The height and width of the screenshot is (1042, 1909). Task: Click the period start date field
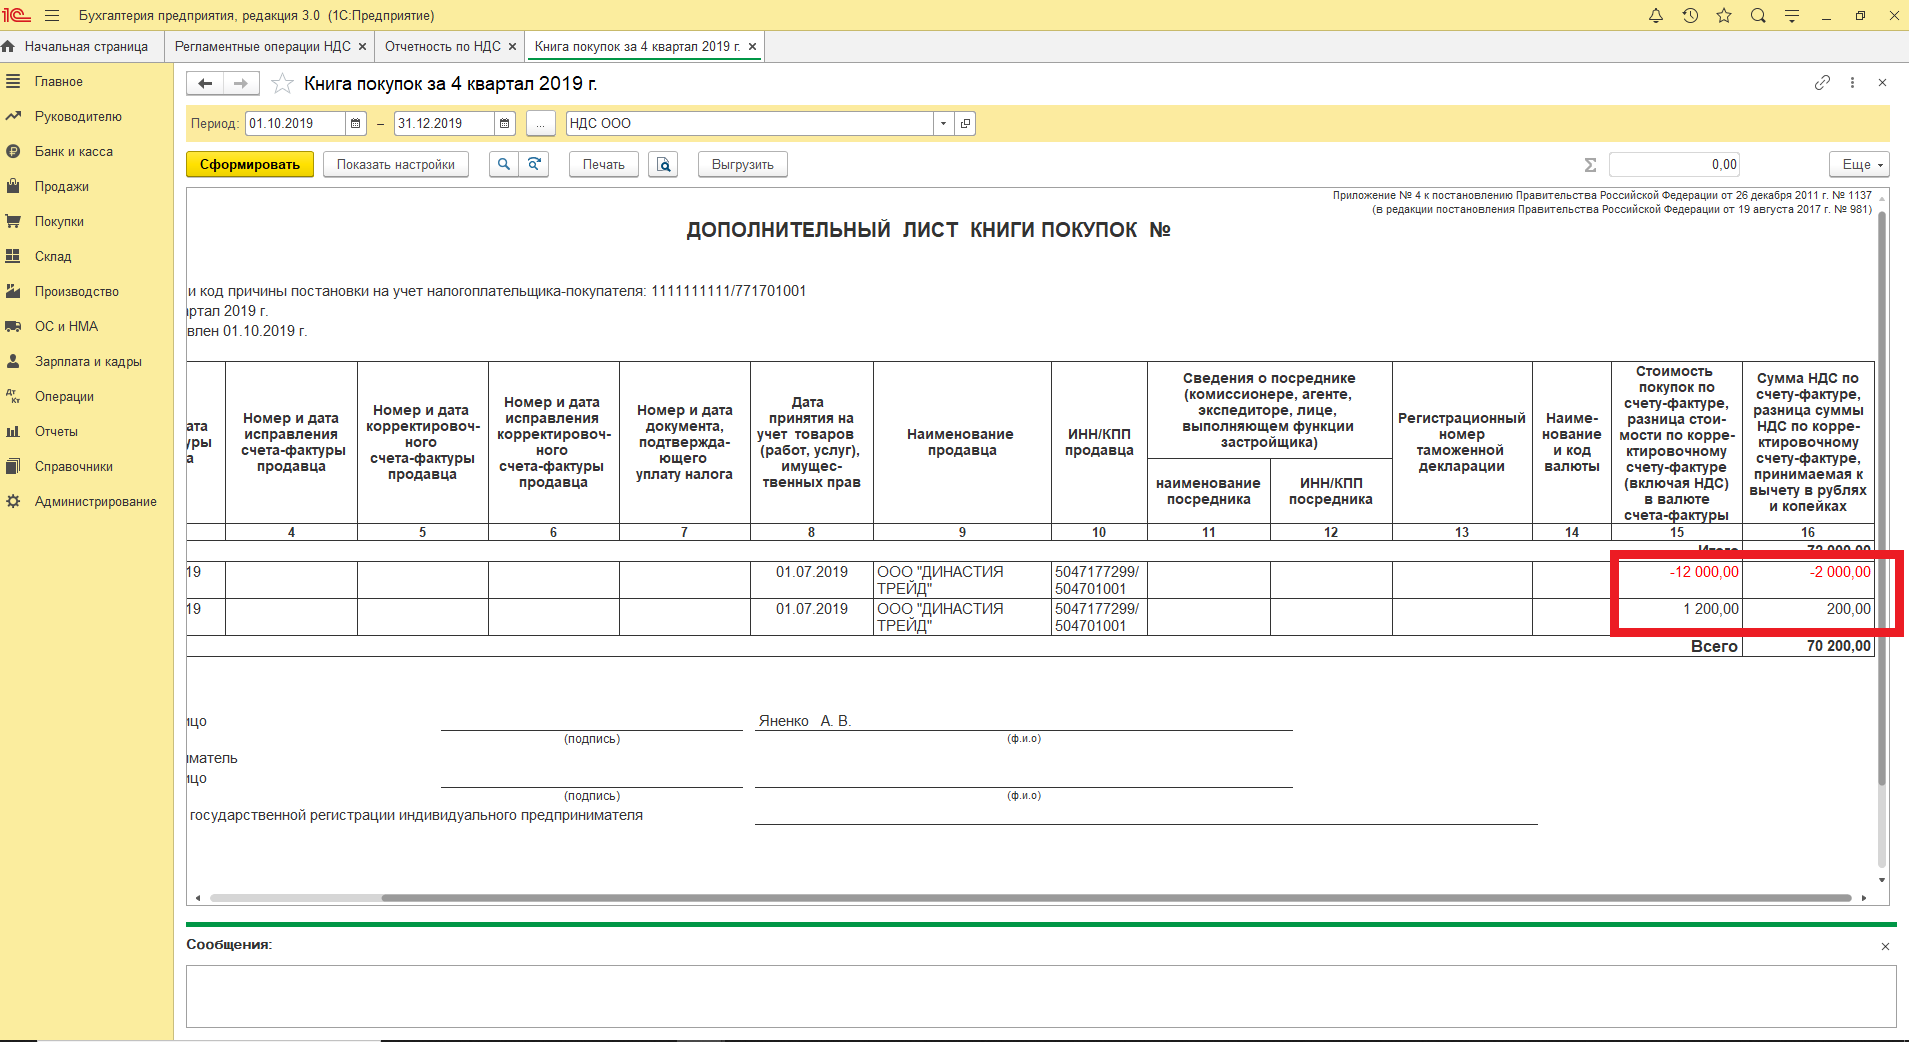point(295,124)
